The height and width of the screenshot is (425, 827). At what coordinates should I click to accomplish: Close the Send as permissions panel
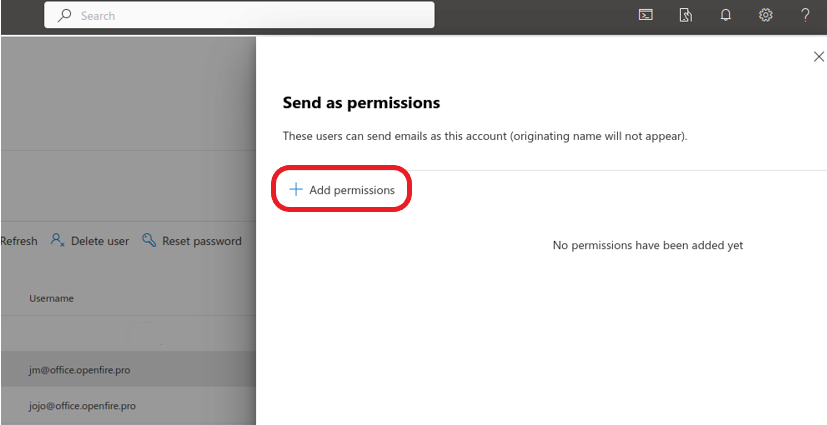point(818,56)
